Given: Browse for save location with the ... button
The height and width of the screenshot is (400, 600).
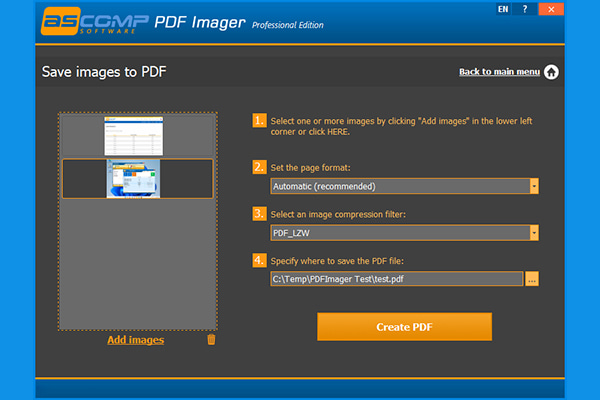Looking at the screenshot, I should (532, 279).
